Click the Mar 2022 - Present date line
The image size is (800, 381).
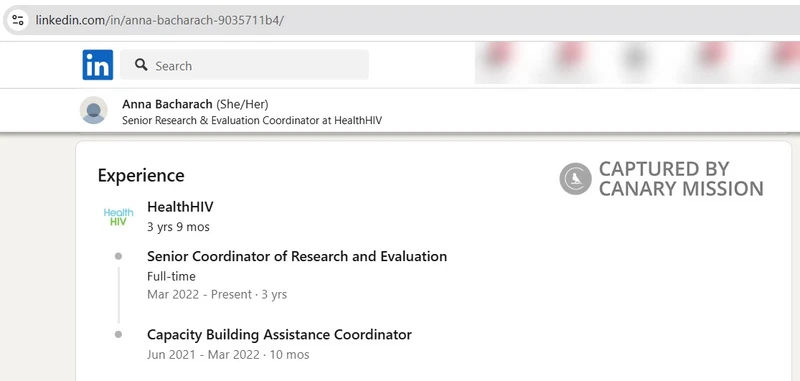(x=217, y=295)
